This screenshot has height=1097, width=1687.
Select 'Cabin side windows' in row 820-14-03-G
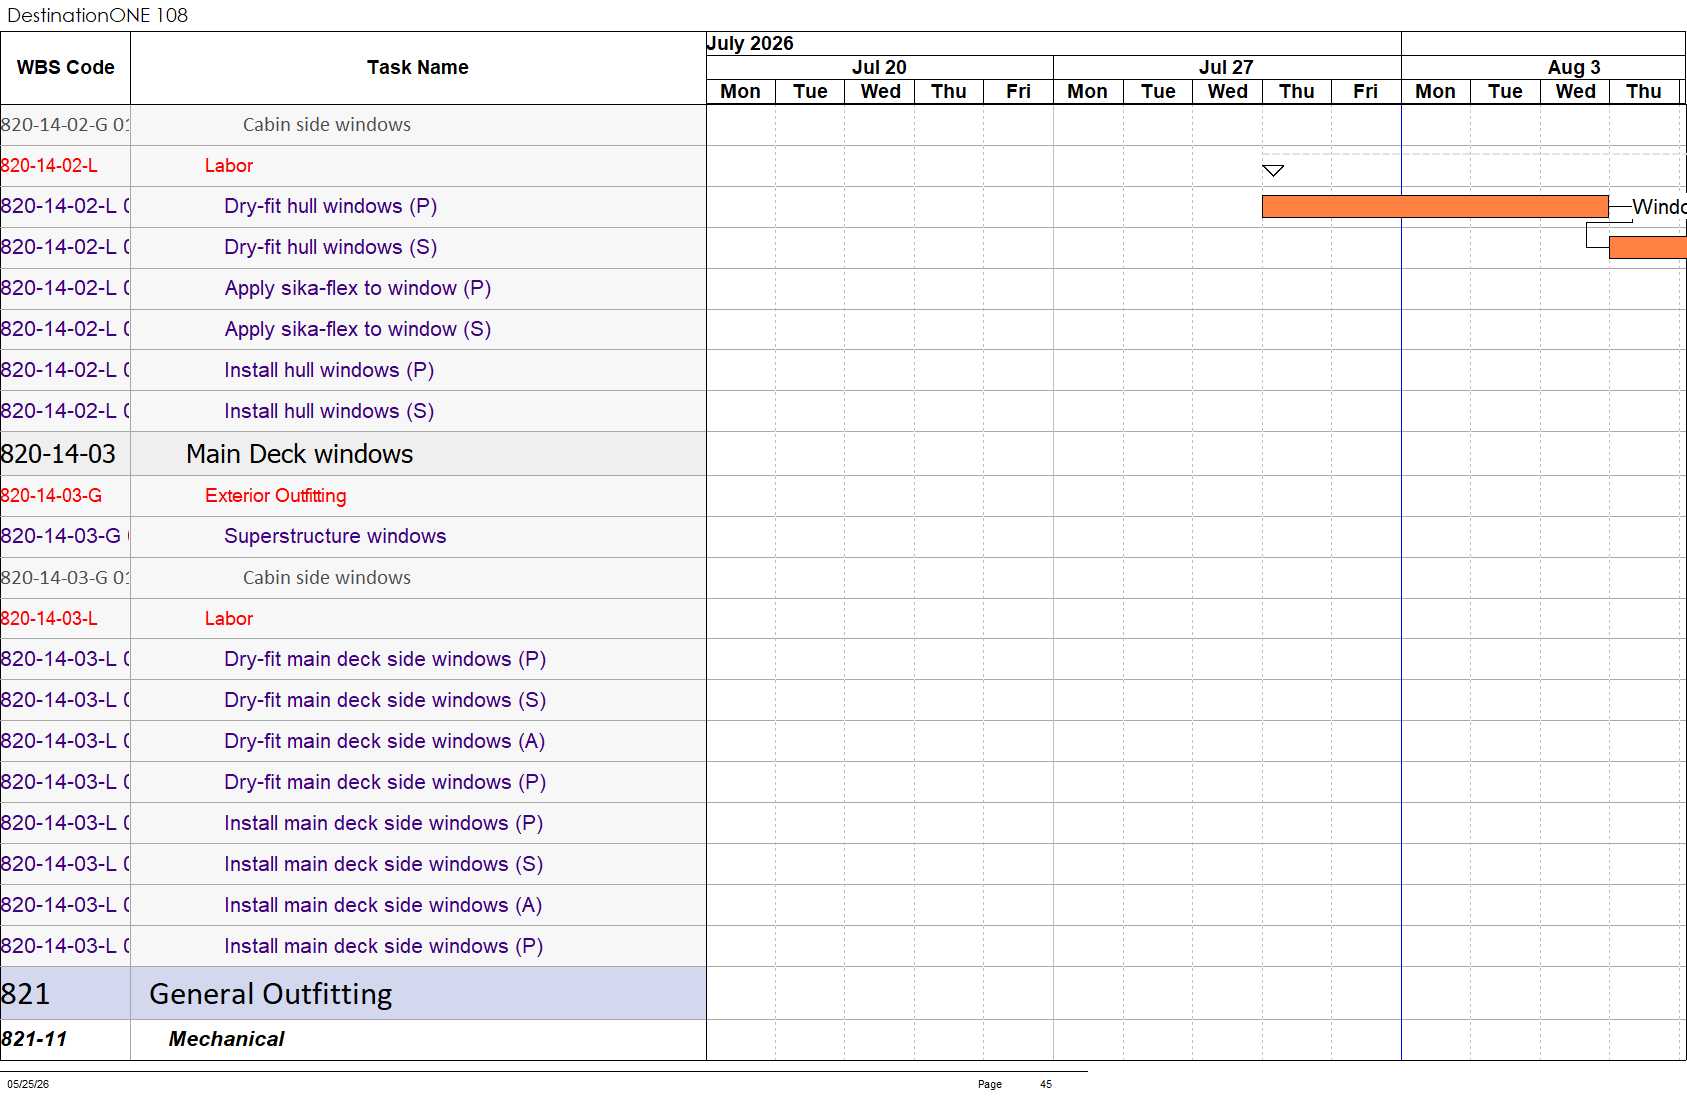[327, 578]
